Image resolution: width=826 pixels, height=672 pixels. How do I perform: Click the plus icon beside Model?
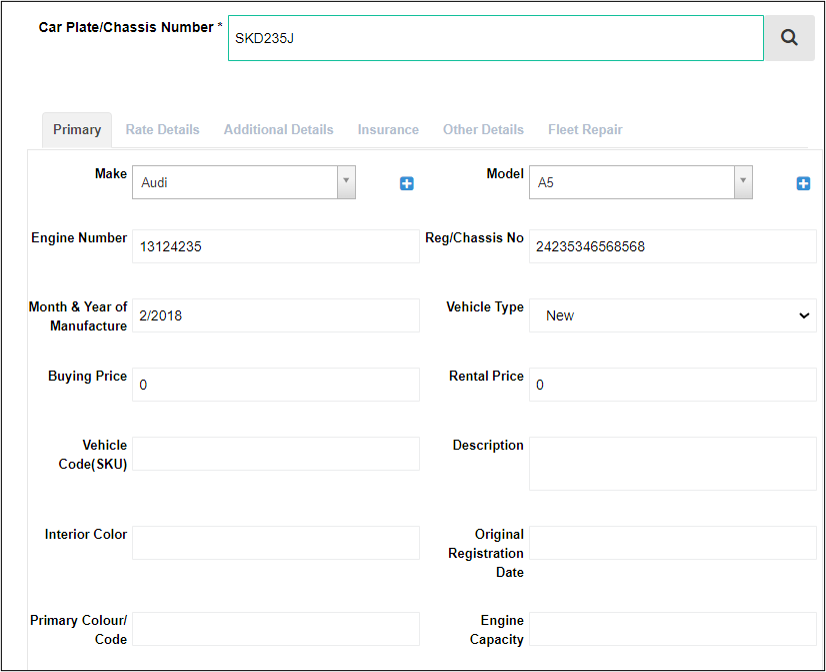803,183
